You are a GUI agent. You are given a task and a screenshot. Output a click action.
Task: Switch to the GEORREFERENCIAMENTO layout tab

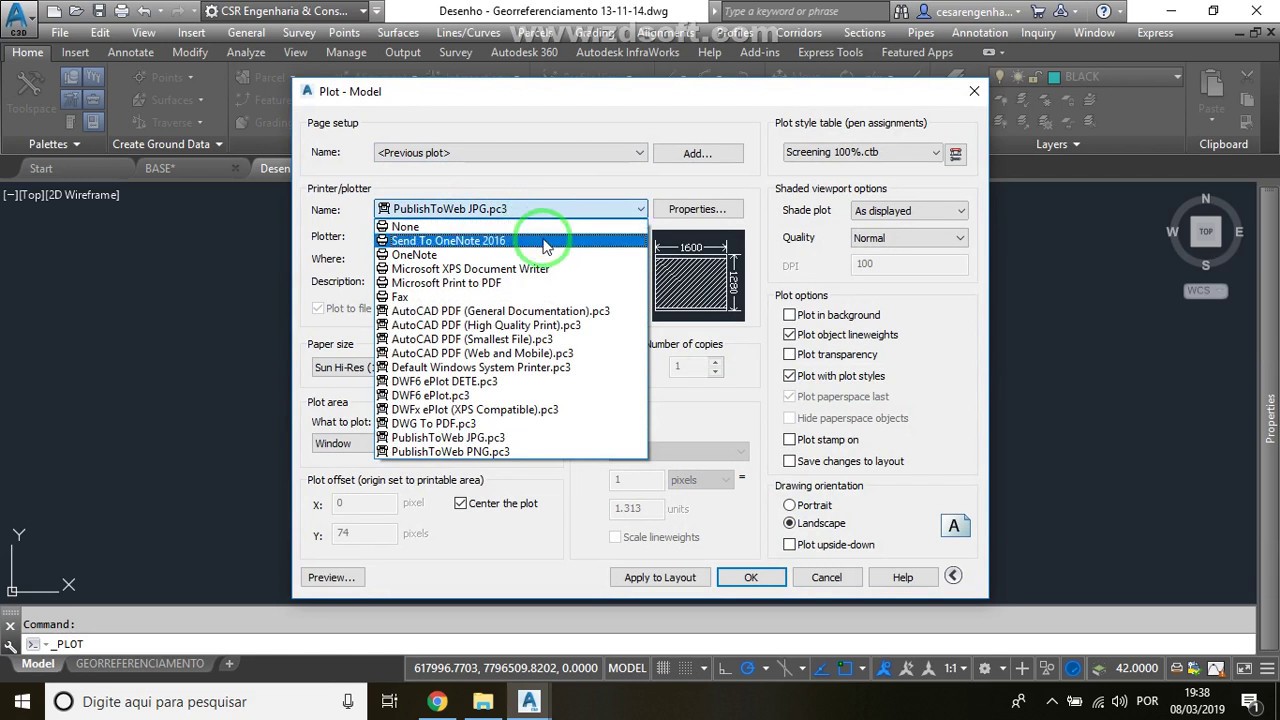pos(140,664)
